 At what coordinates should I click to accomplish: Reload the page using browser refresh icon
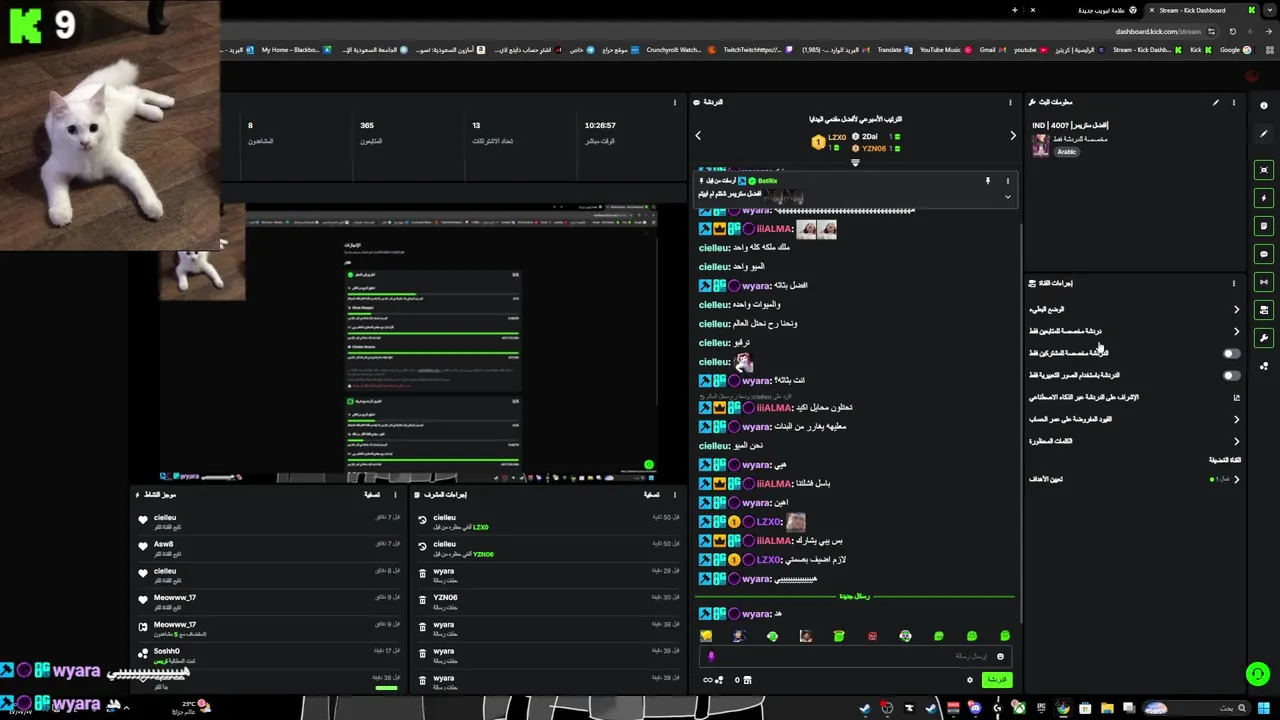[x=1232, y=31]
